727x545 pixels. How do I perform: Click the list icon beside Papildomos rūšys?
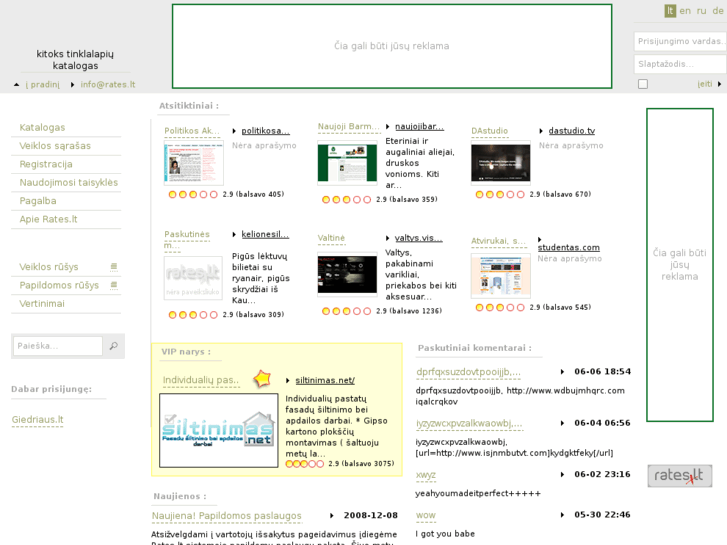[x=114, y=285]
